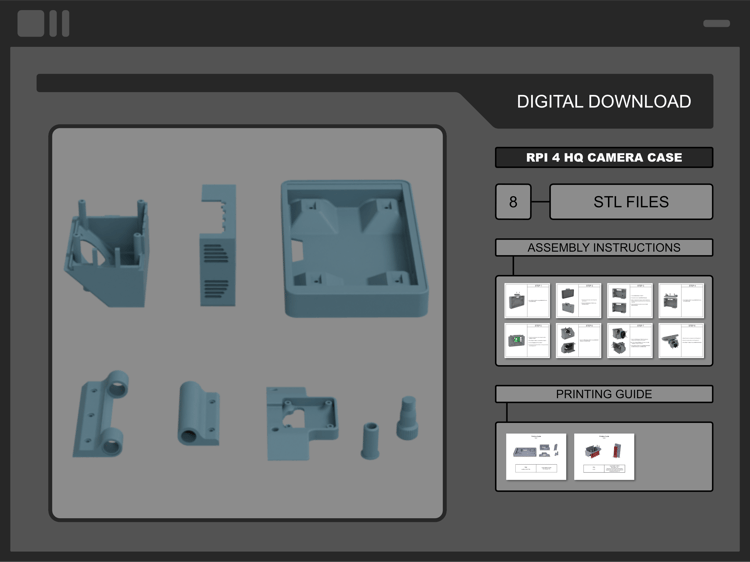Click the RPI 4 HQ CAMERA CASE title
This screenshot has width=750, height=562.
click(x=604, y=157)
